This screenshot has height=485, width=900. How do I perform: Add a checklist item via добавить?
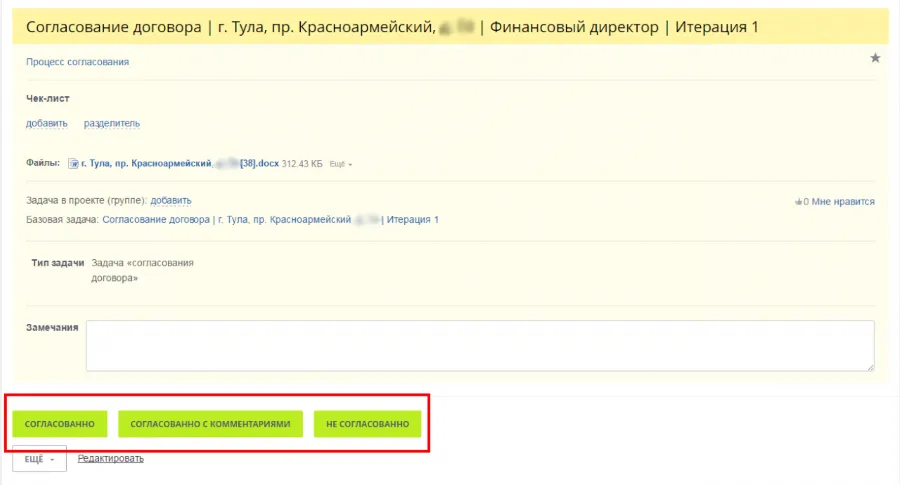click(x=46, y=123)
